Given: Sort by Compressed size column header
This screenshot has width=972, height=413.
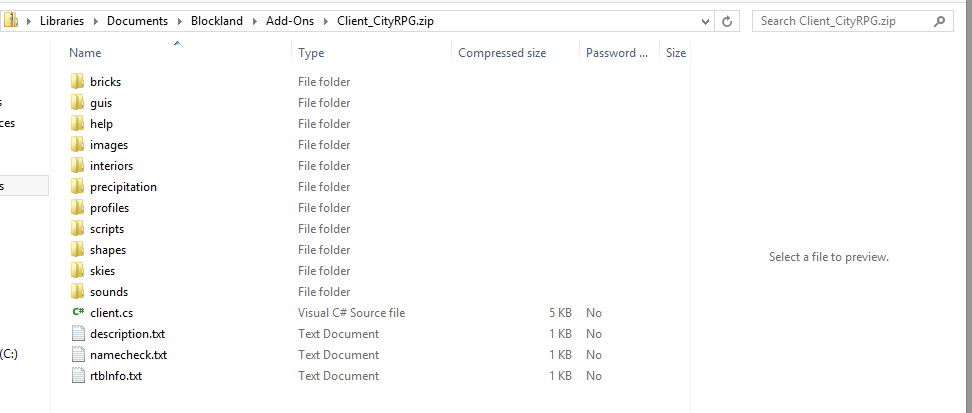Looking at the screenshot, I should (502, 53).
